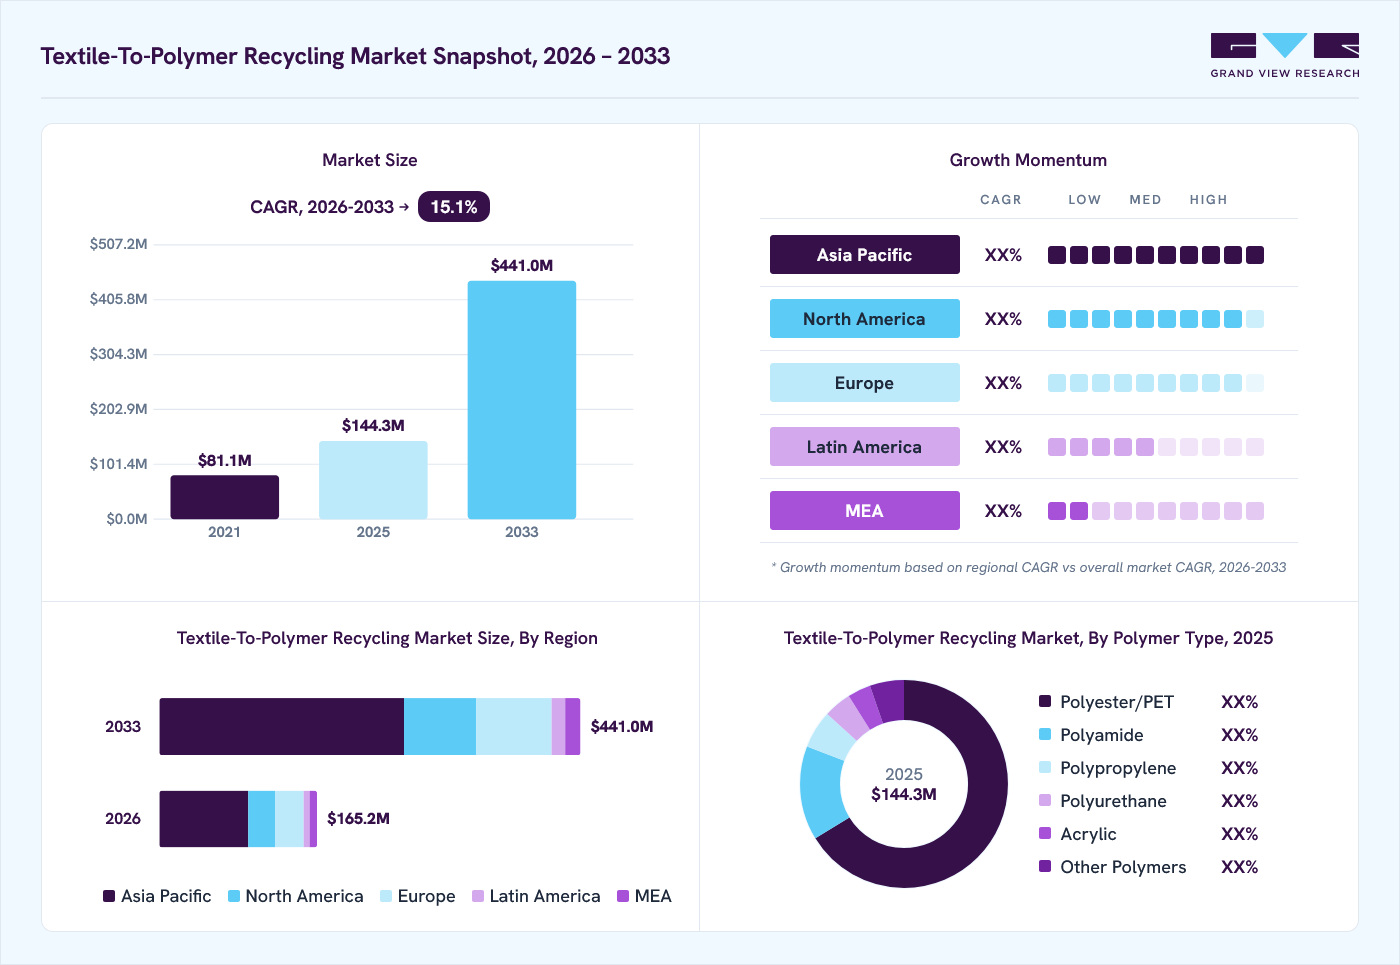Click the Asia Pacific swatch in the region legend
Viewport: 1400px width, 965px height.
(x=109, y=896)
